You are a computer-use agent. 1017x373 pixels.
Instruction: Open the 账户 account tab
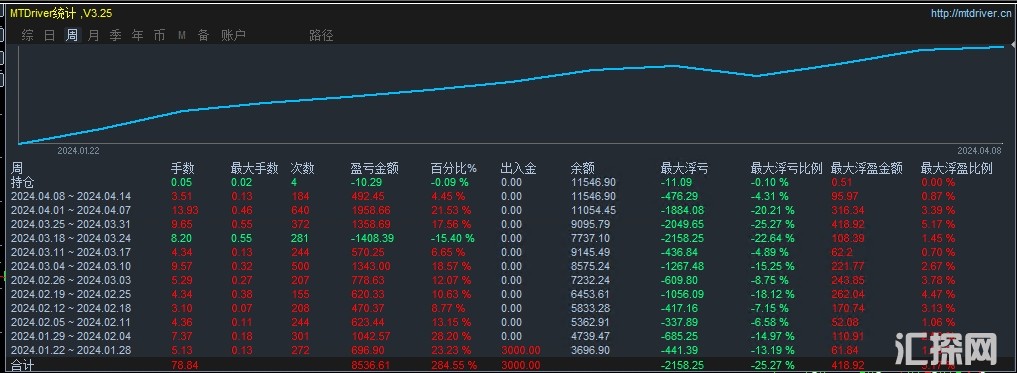(233, 35)
